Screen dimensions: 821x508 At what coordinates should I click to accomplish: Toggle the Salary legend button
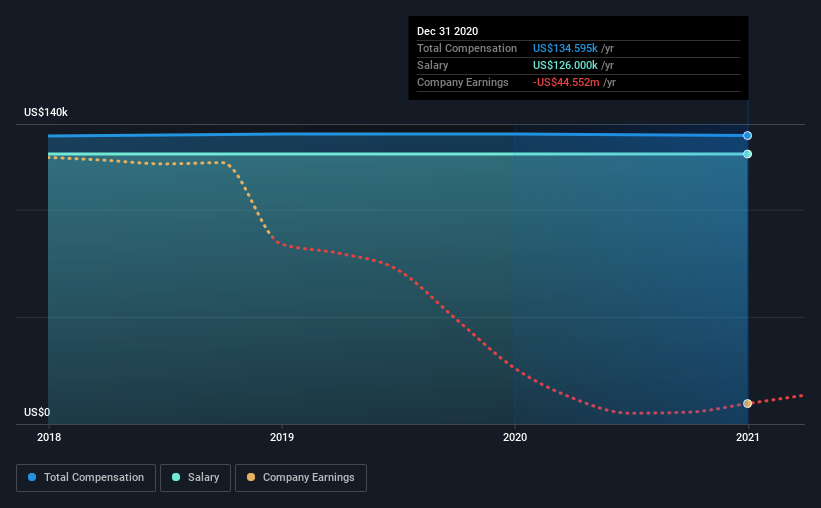coord(195,478)
